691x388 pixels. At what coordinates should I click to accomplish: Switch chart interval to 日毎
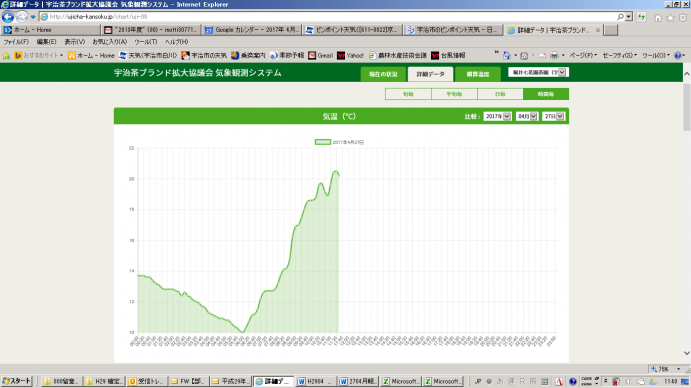(500, 94)
